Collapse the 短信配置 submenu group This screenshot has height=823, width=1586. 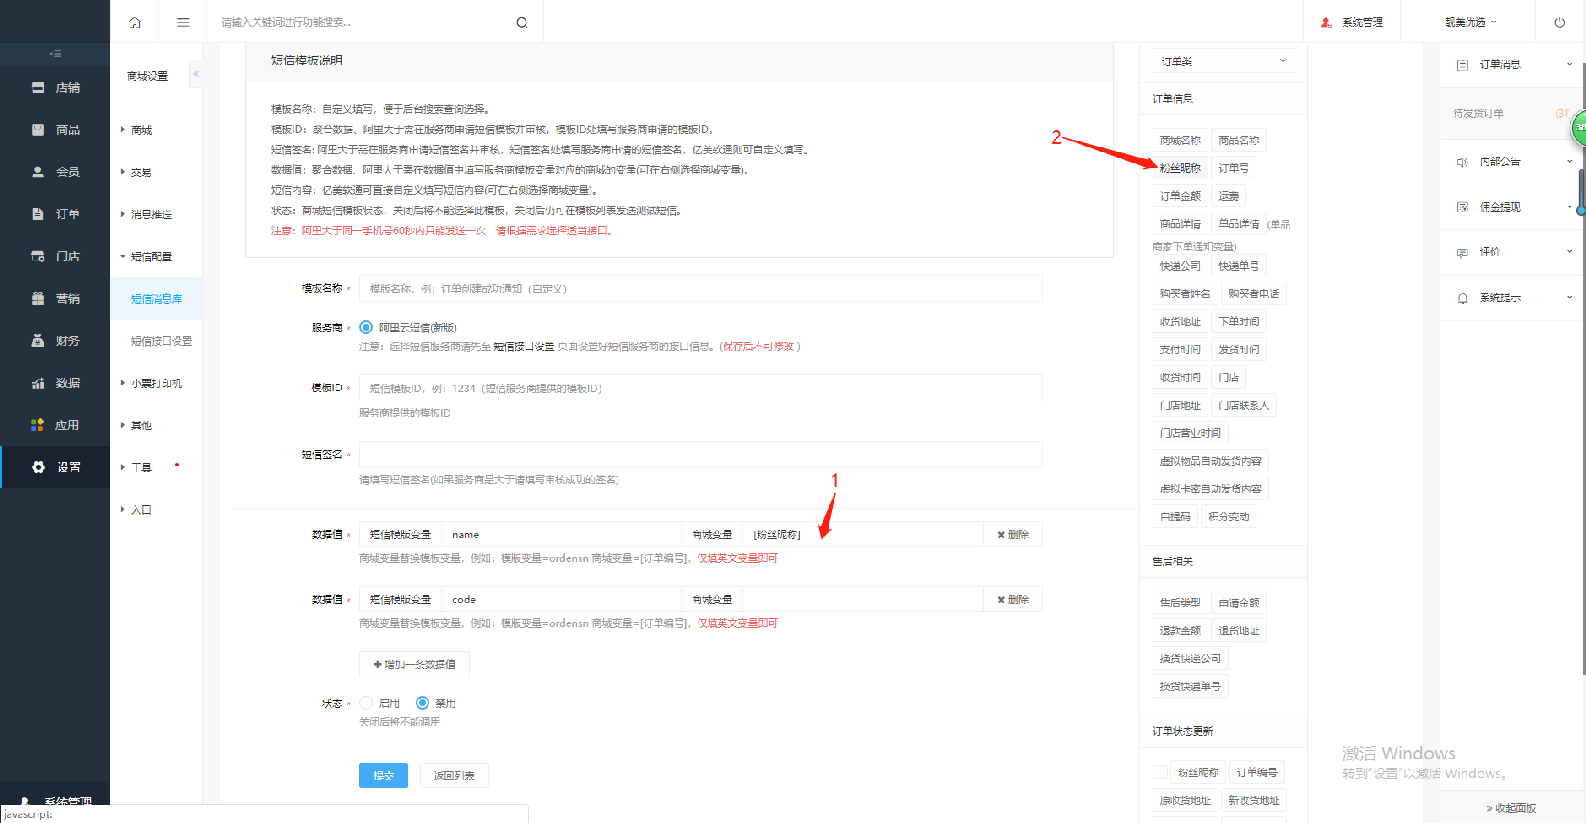[x=146, y=256]
